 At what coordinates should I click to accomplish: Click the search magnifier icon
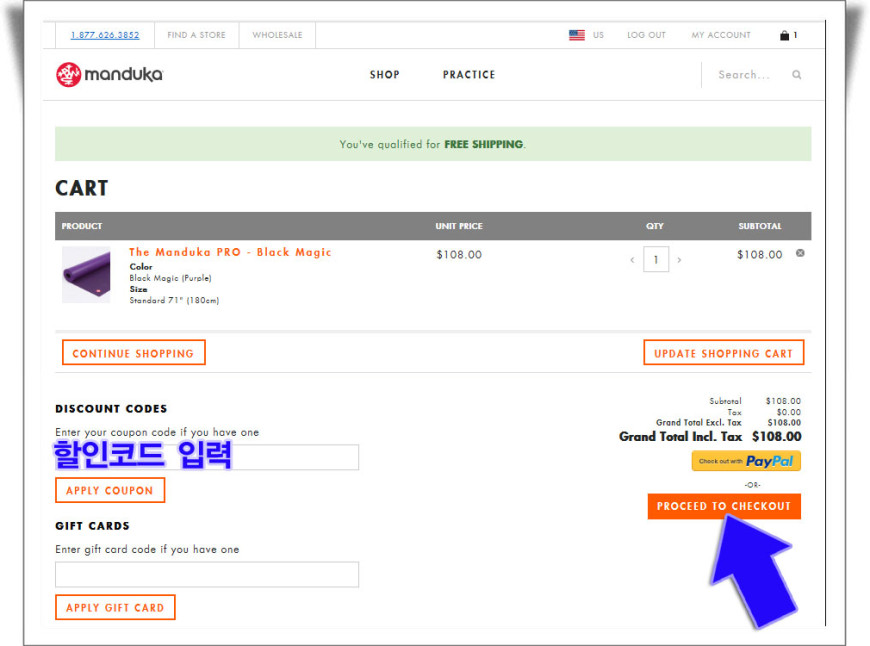point(796,74)
